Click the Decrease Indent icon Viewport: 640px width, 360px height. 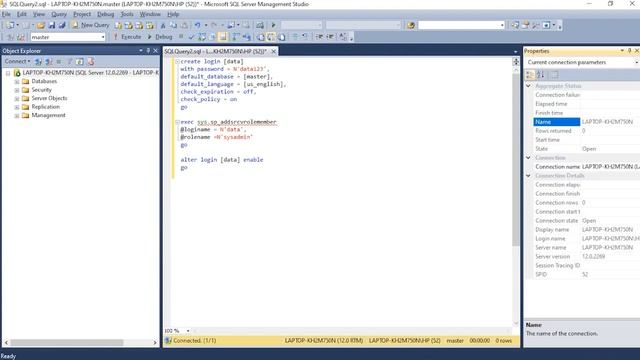pyautogui.click(x=320, y=37)
